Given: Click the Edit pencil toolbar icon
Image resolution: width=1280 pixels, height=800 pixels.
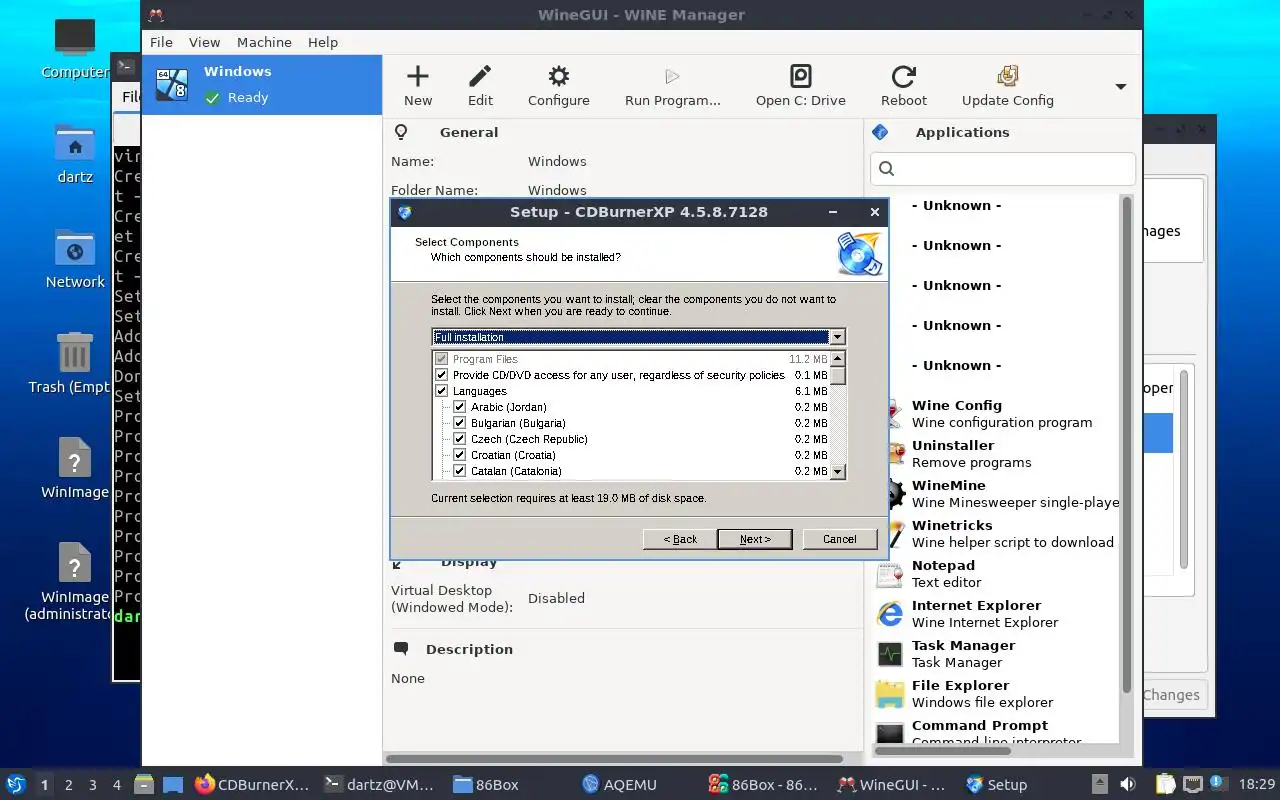Looking at the screenshot, I should click(x=480, y=86).
